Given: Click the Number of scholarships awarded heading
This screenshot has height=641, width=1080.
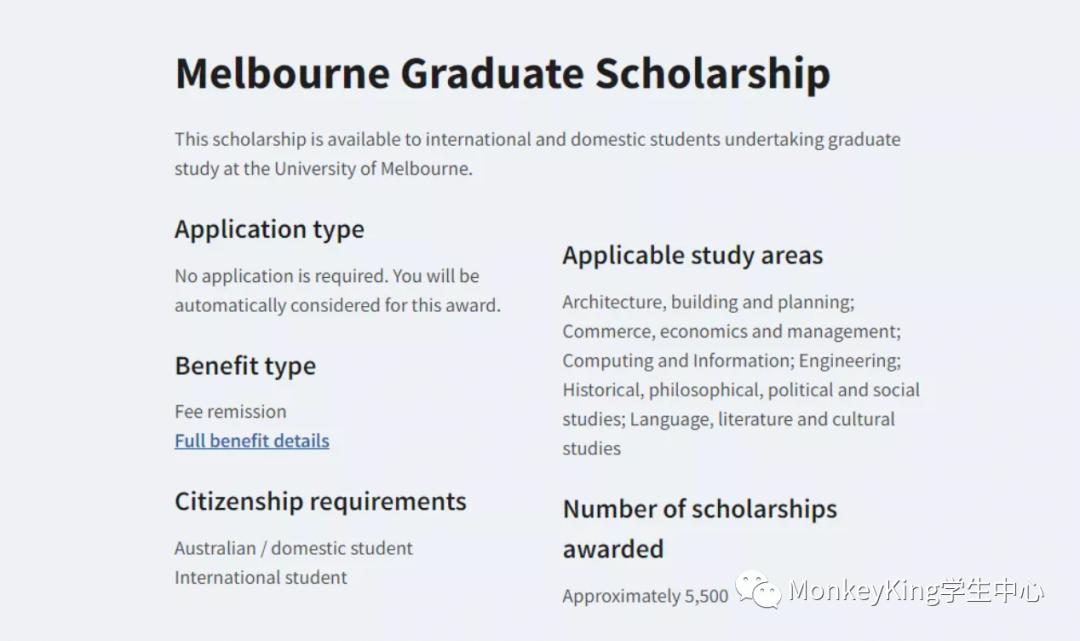Looking at the screenshot, I should pyautogui.click(x=700, y=529).
